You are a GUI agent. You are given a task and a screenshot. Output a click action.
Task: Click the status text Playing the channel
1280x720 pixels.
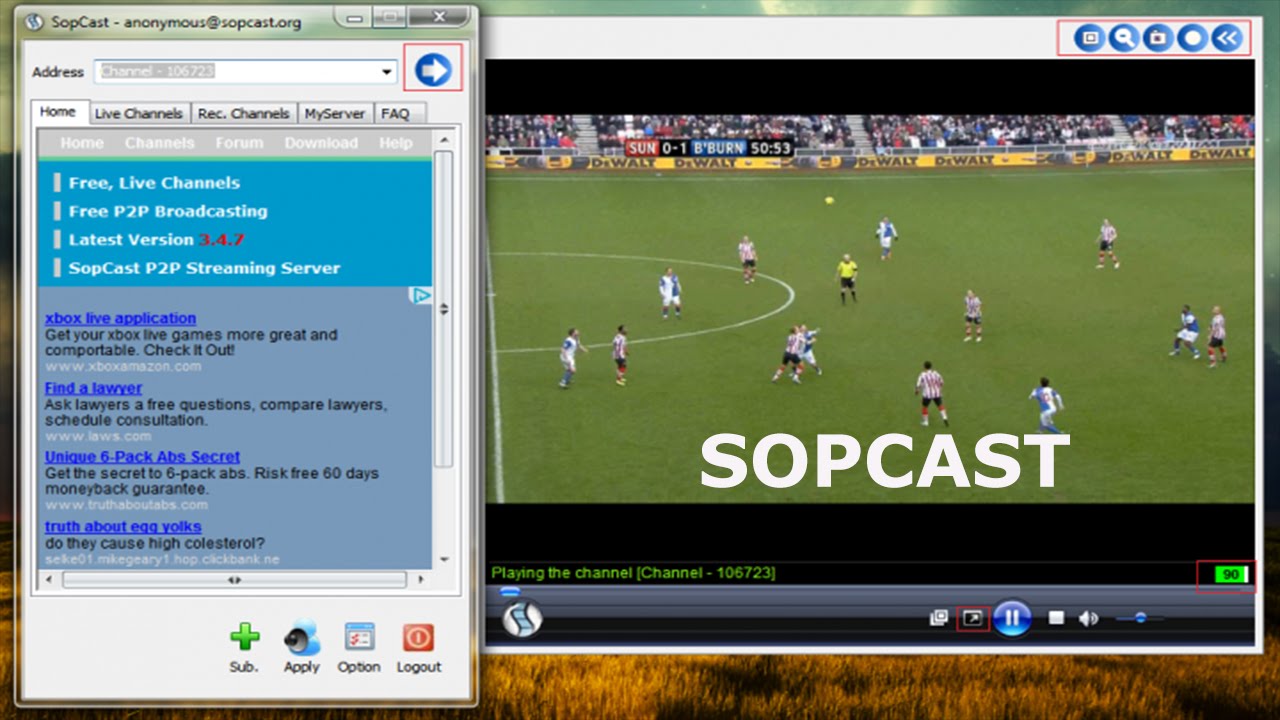[x=633, y=573]
